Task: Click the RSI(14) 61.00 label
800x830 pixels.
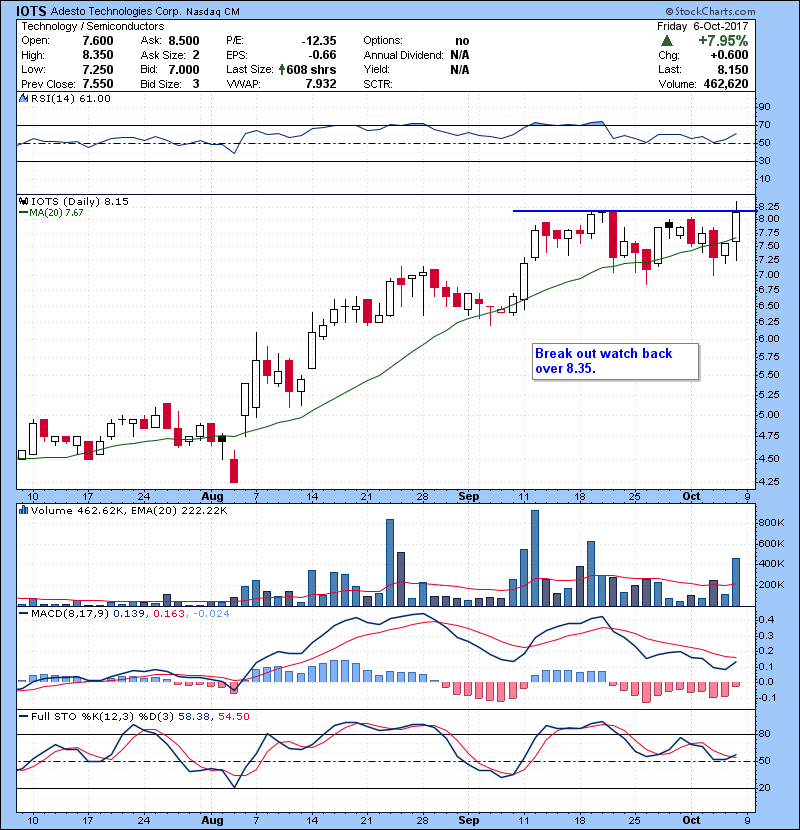Action: (x=71, y=98)
